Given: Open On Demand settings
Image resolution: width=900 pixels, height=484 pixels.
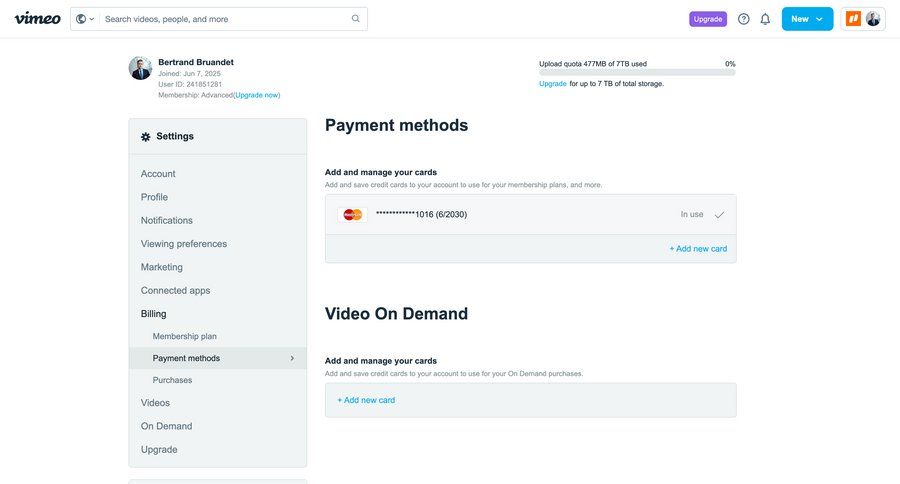Looking at the screenshot, I should point(166,426).
